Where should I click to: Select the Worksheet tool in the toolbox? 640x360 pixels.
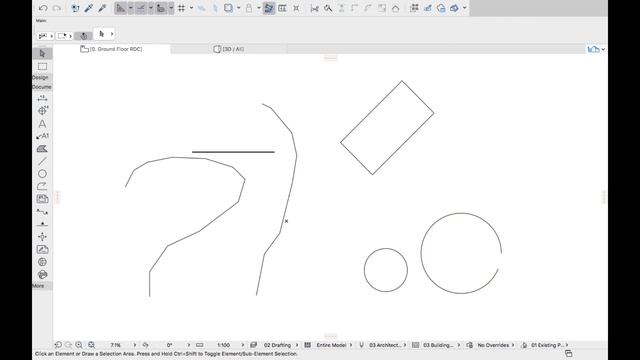point(42,249)
